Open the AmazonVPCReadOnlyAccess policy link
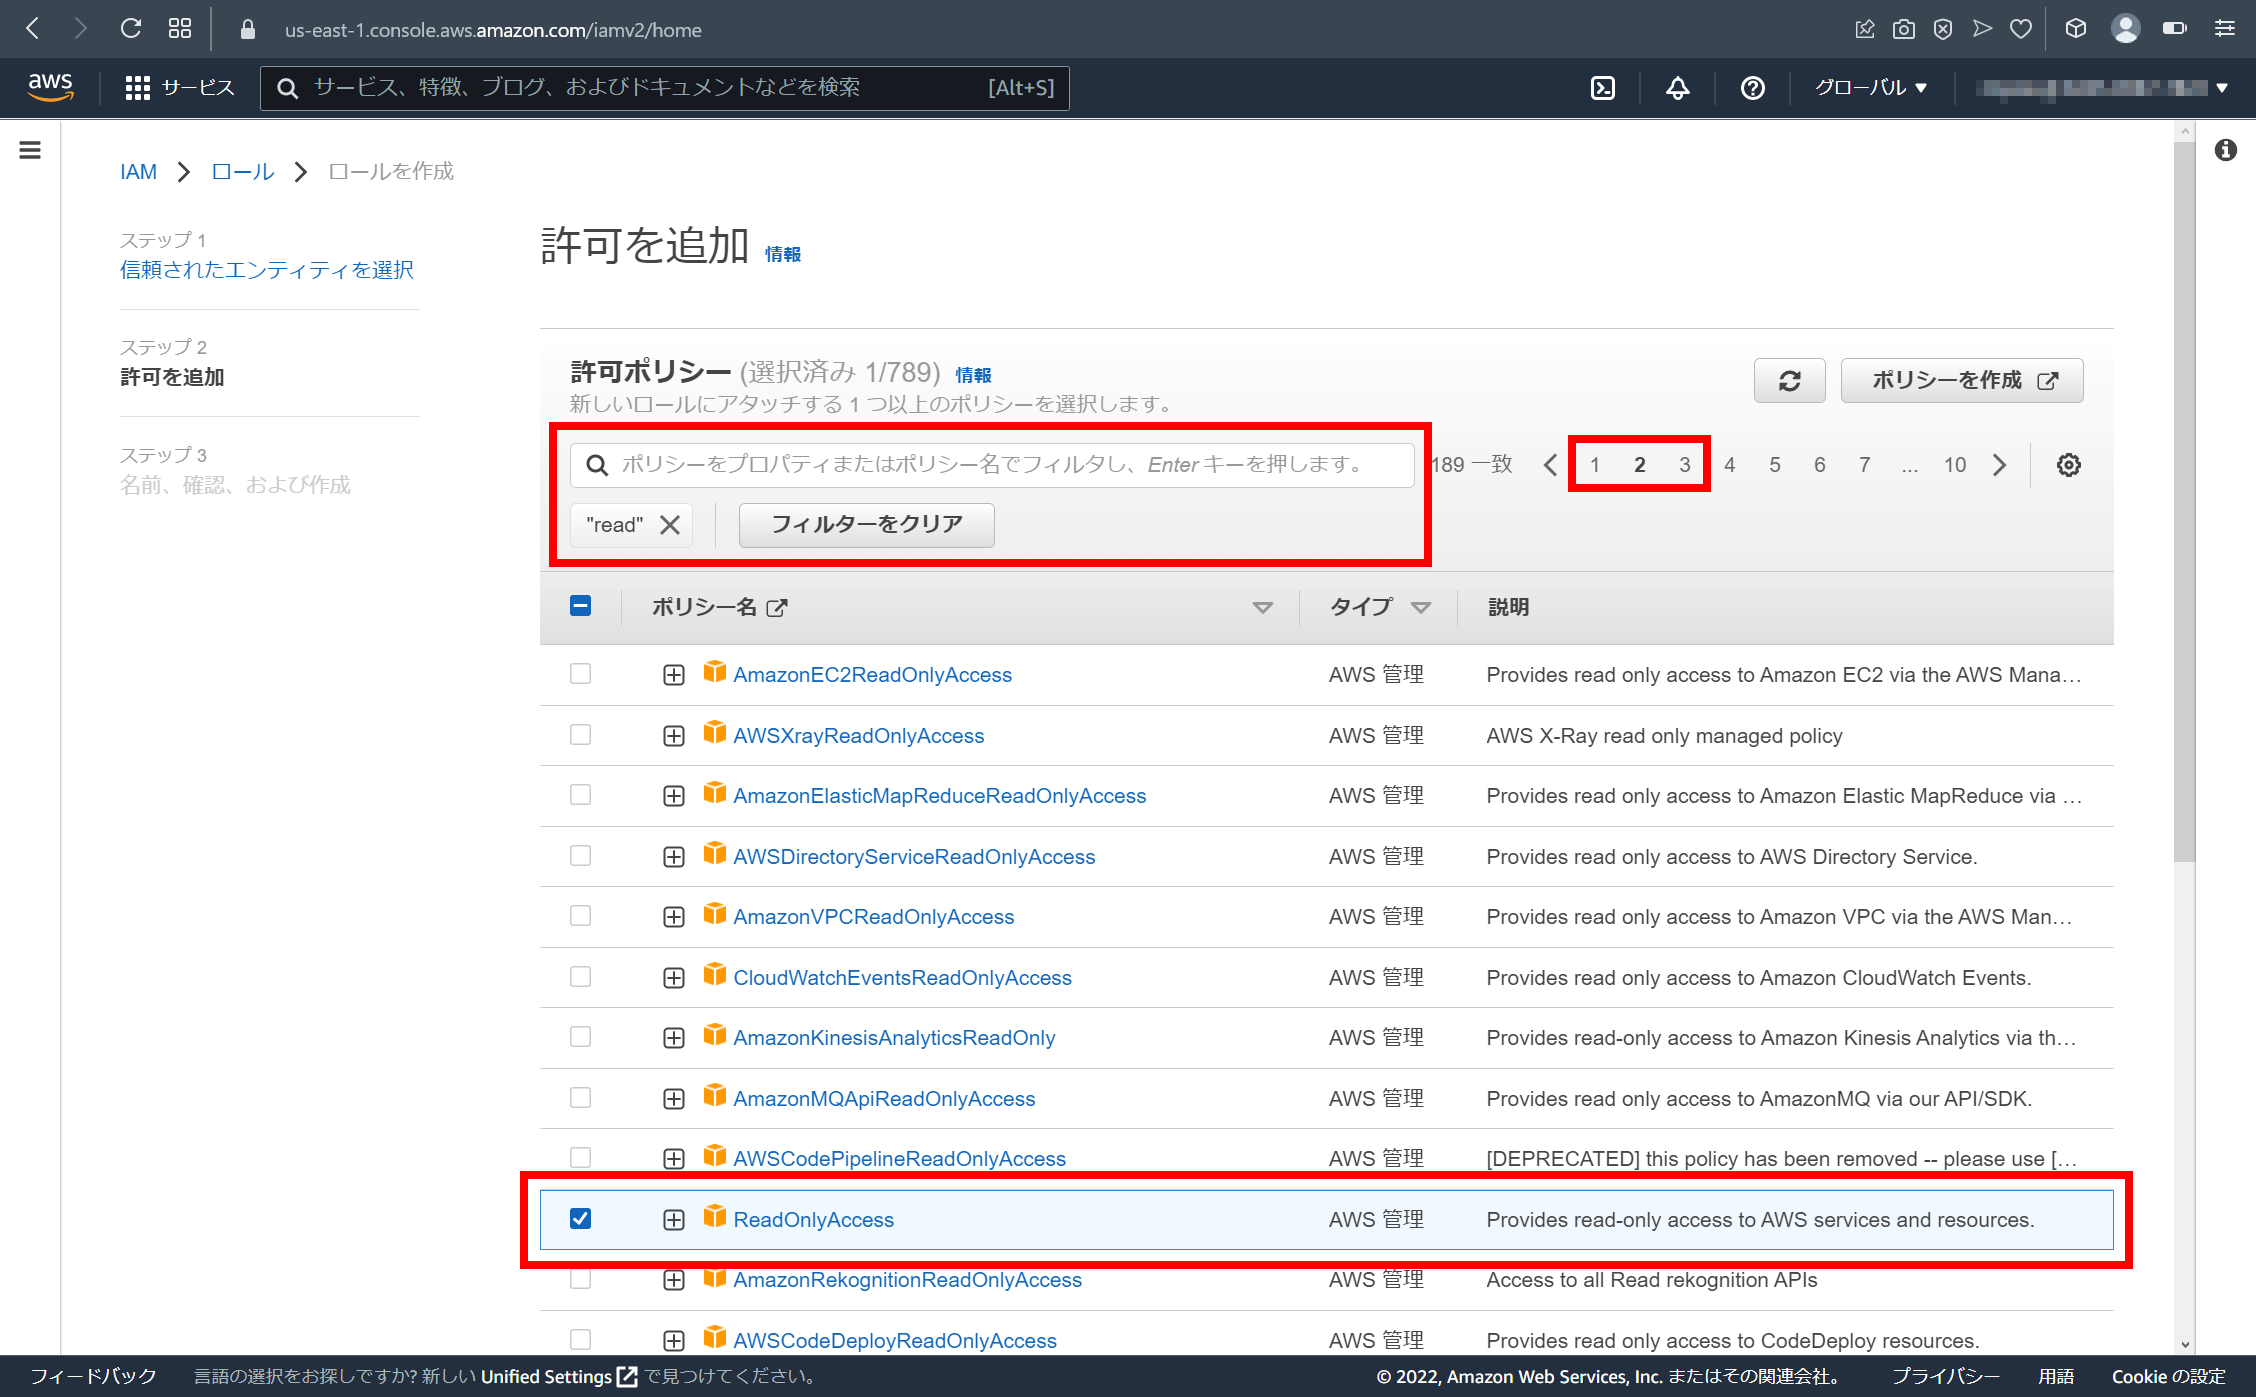 point(874,917)
